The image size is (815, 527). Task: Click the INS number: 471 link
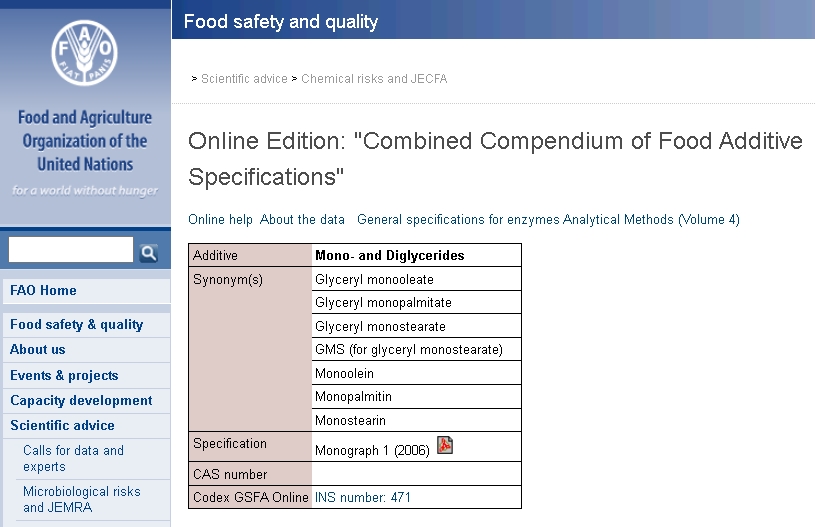click(x=363, y=498)
